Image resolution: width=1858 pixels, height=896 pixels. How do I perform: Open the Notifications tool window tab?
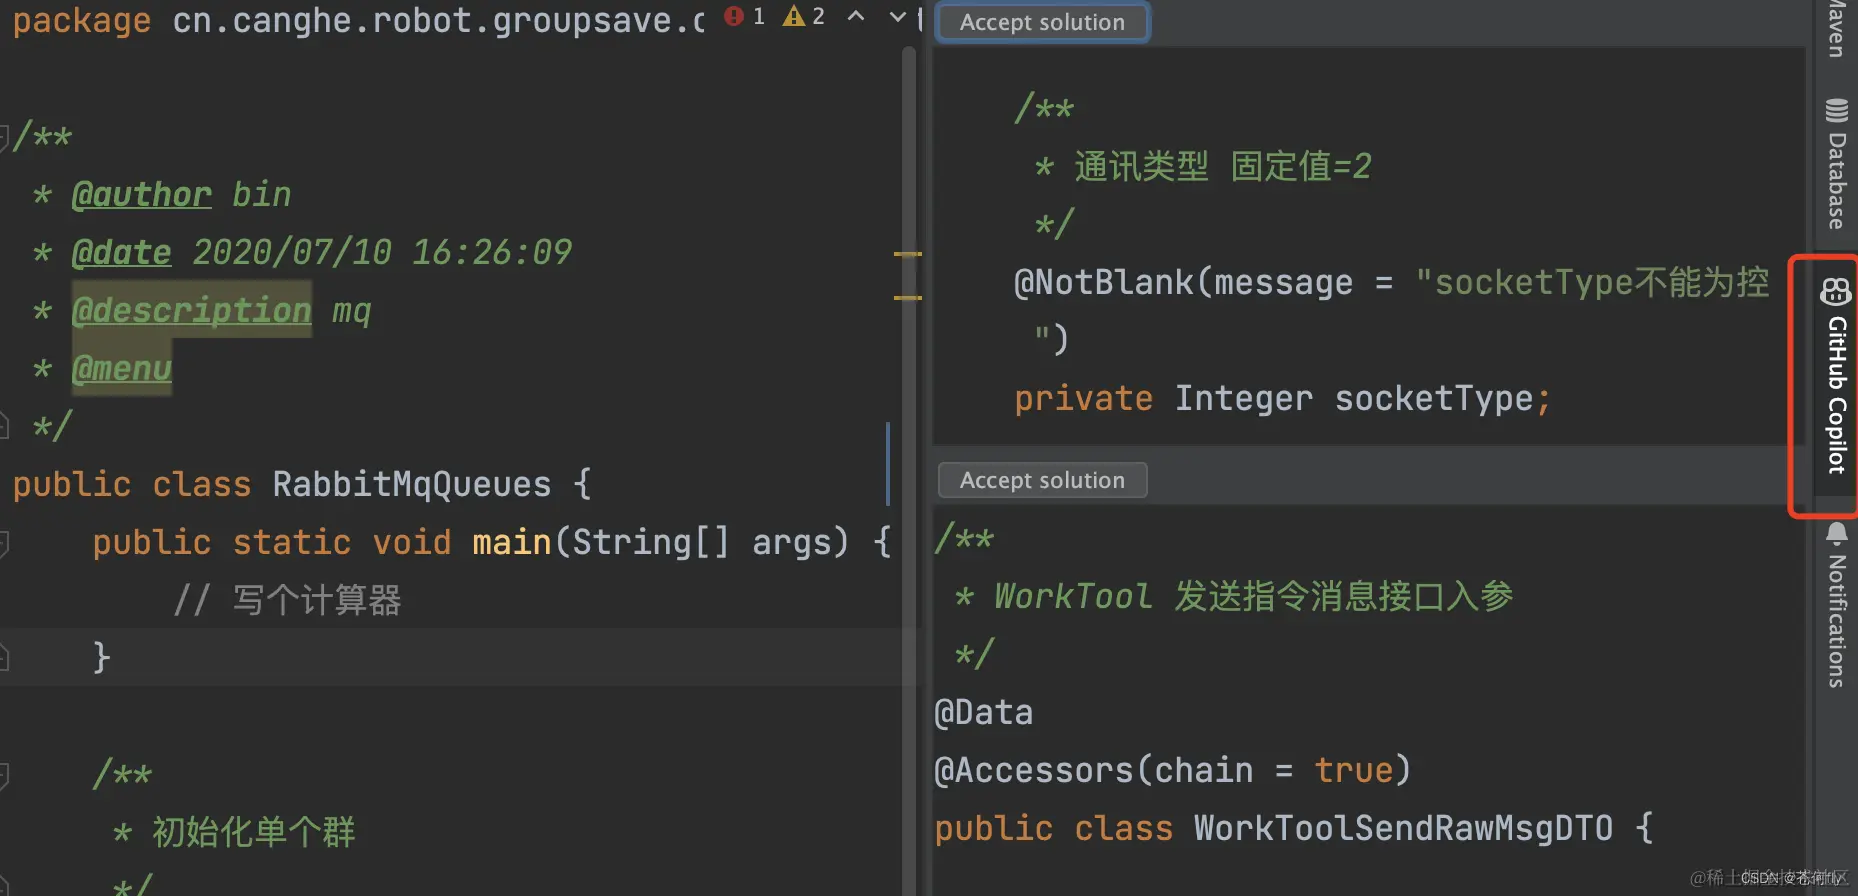[1836, 606]
